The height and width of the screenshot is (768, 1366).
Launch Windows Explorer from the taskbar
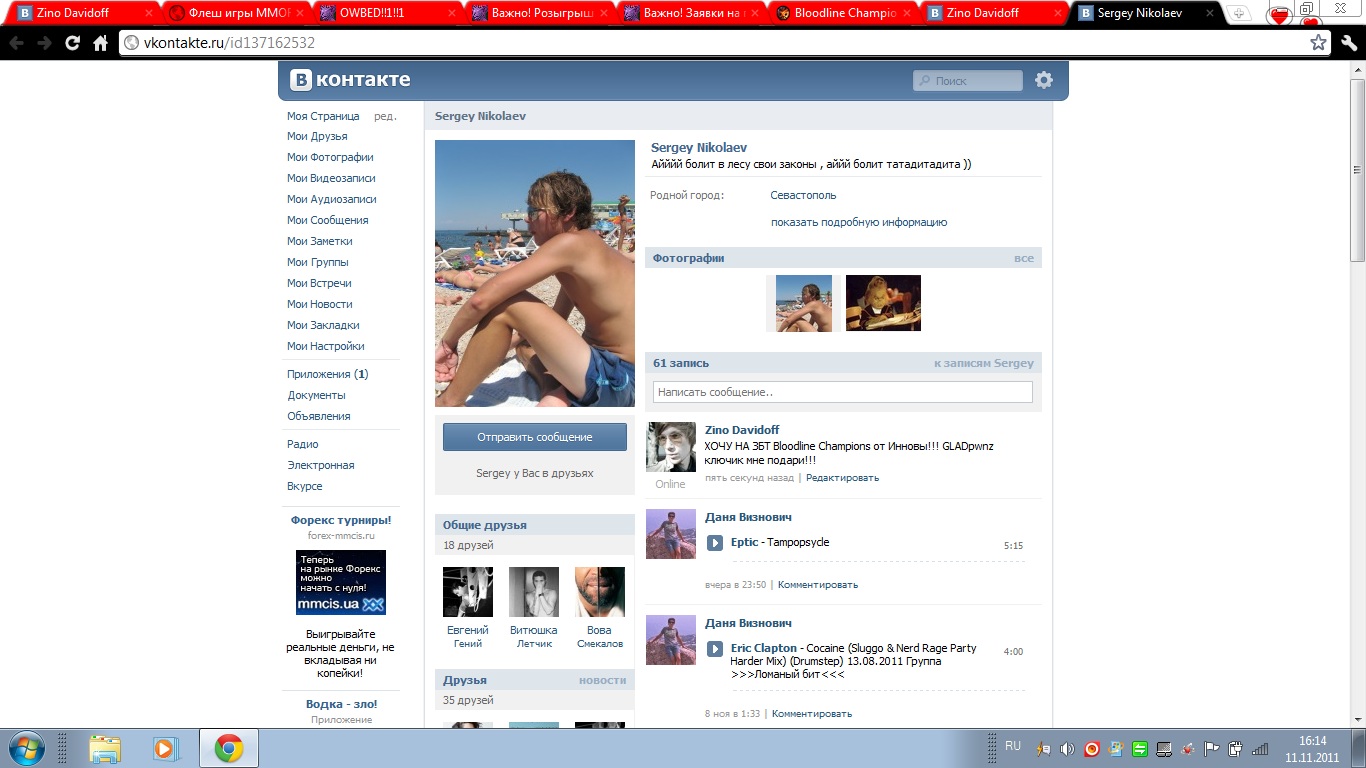pyautogui.click(x=105, y=748)
